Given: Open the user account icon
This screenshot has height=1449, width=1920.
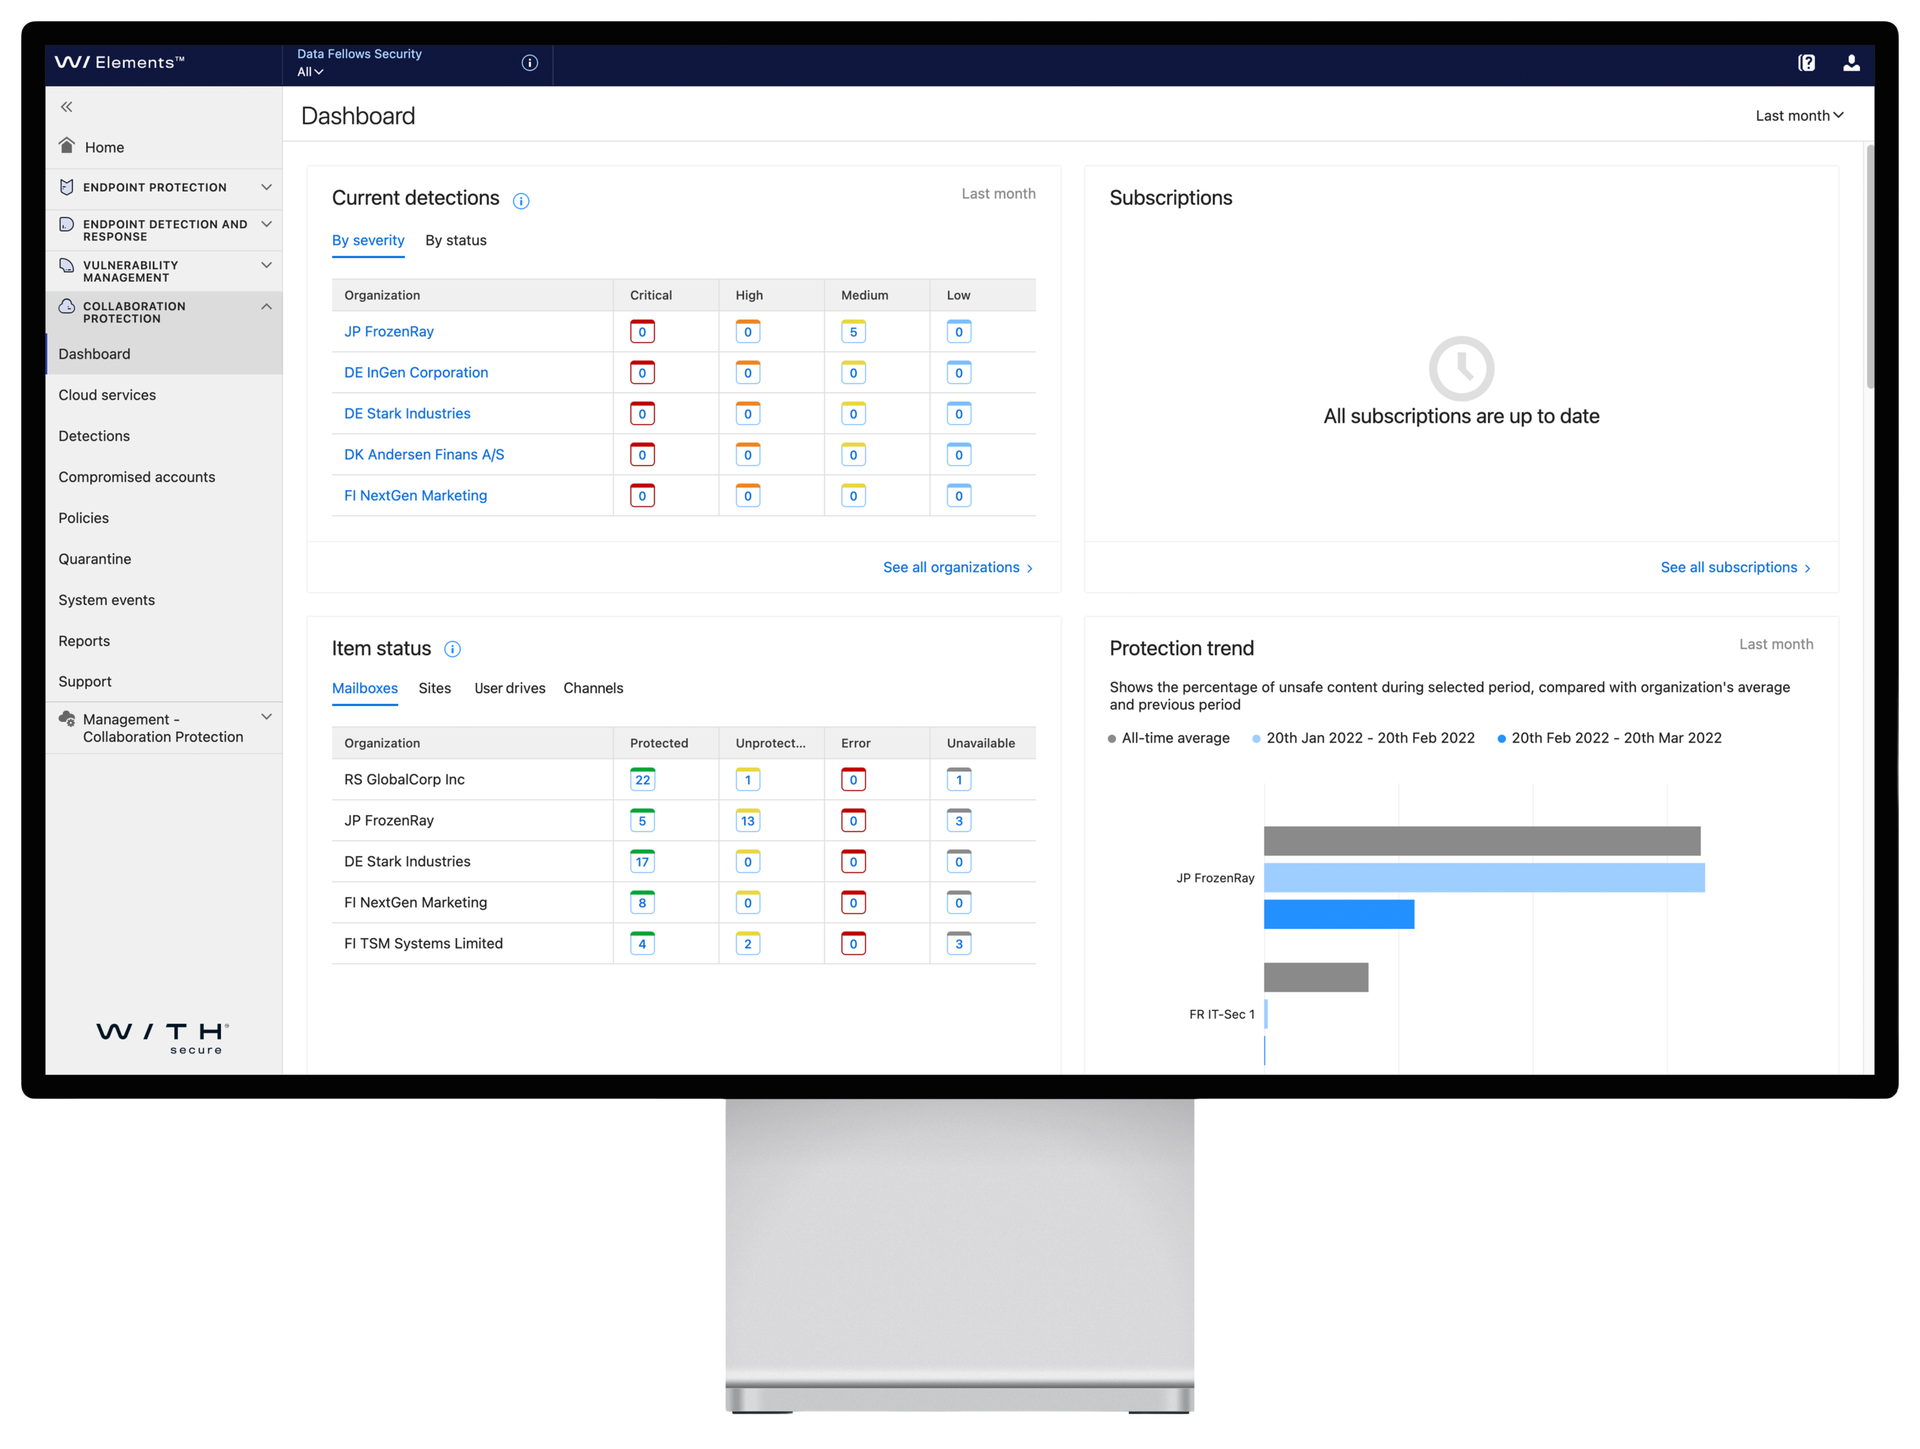Looking at the screenshot, I should [x=1852, y=63].
